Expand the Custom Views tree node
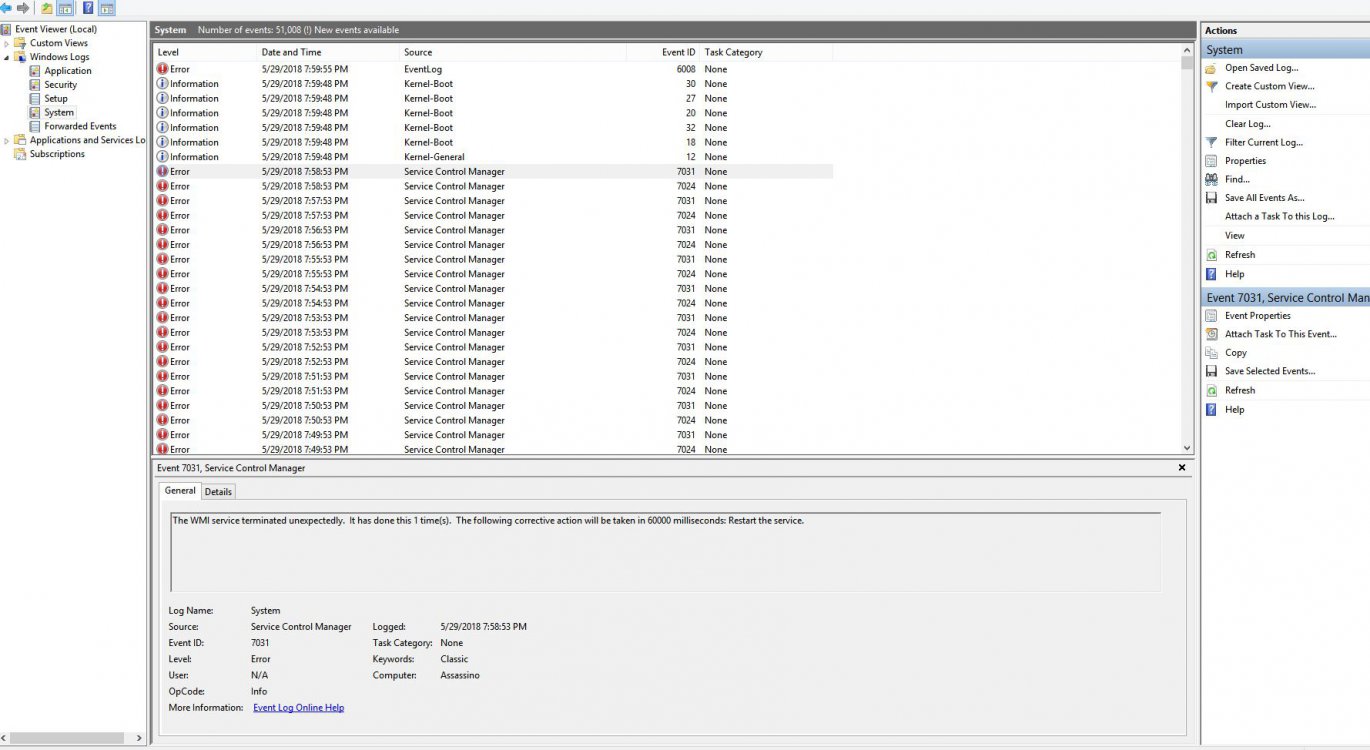The image size is (1370, 750). (x=7, y=43)
